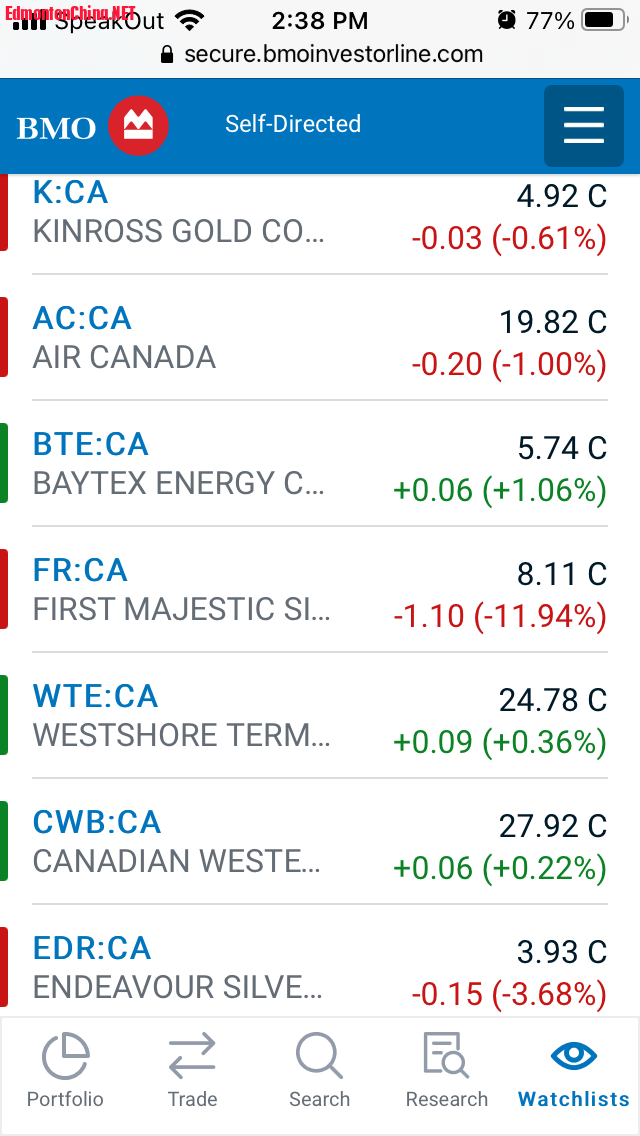Open the Research document icon
The width and height of the screenshot is (640, 1136).
pos(446,1056)
